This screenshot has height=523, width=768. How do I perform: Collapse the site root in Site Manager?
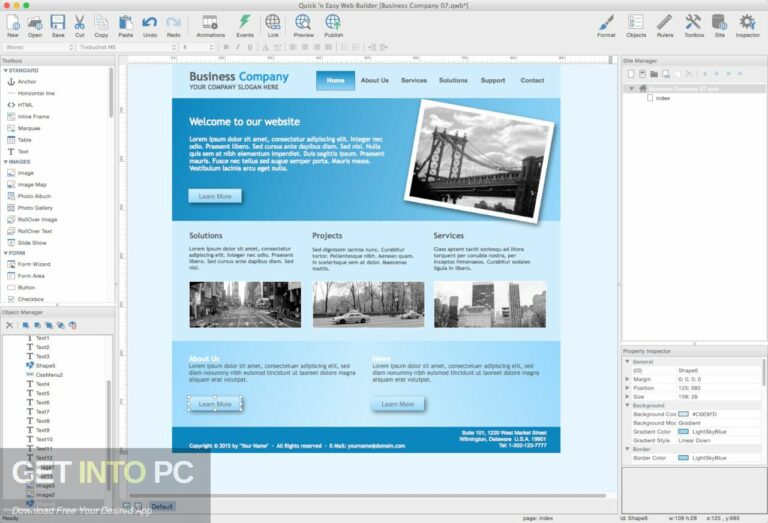[632, 89]
